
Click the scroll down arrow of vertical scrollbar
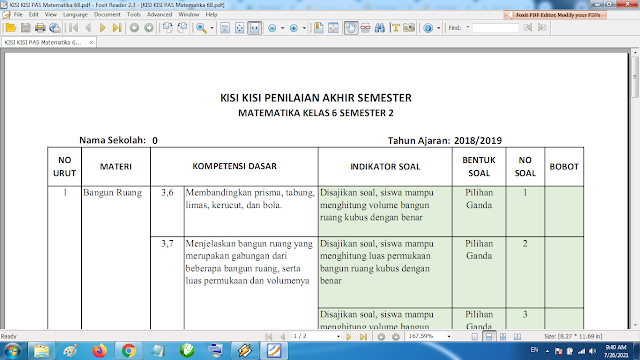(x=635, y=325)
